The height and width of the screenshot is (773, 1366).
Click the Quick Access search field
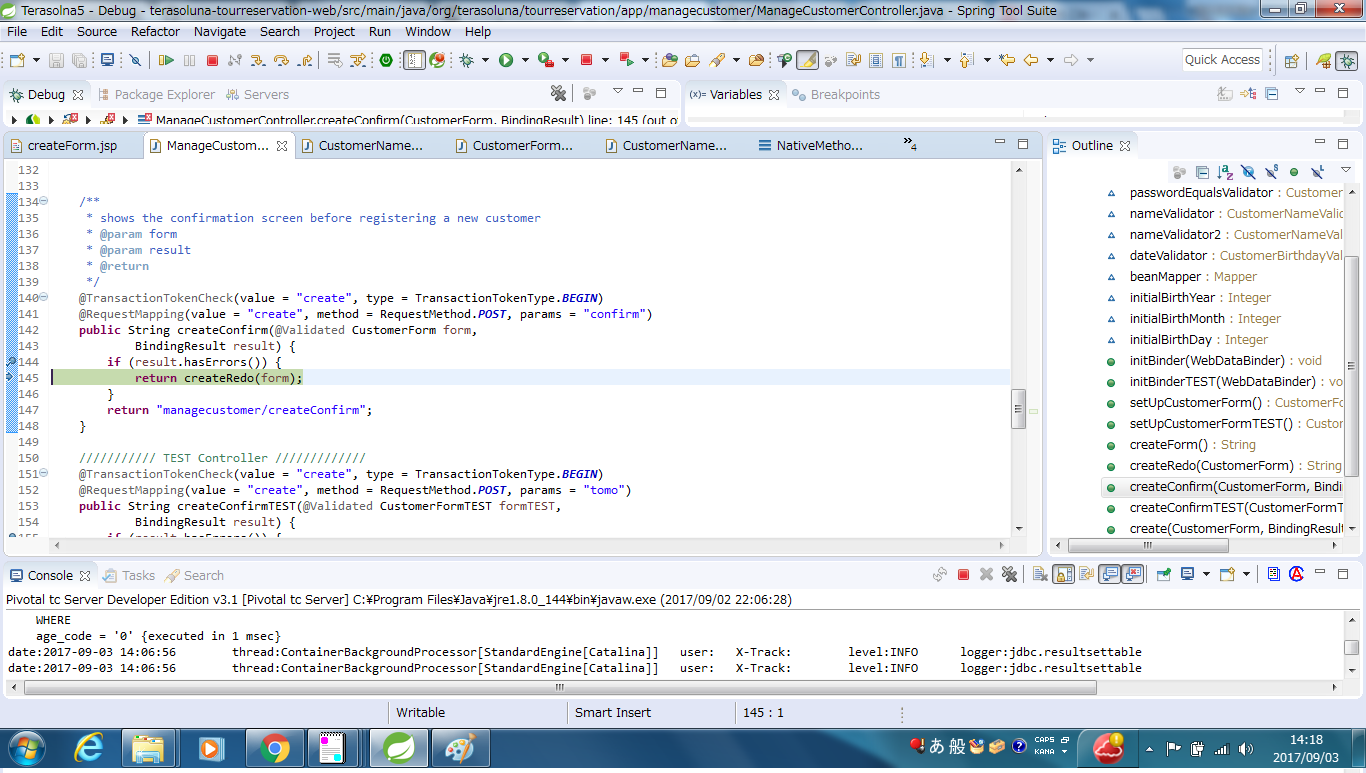tap(1222, 60)
